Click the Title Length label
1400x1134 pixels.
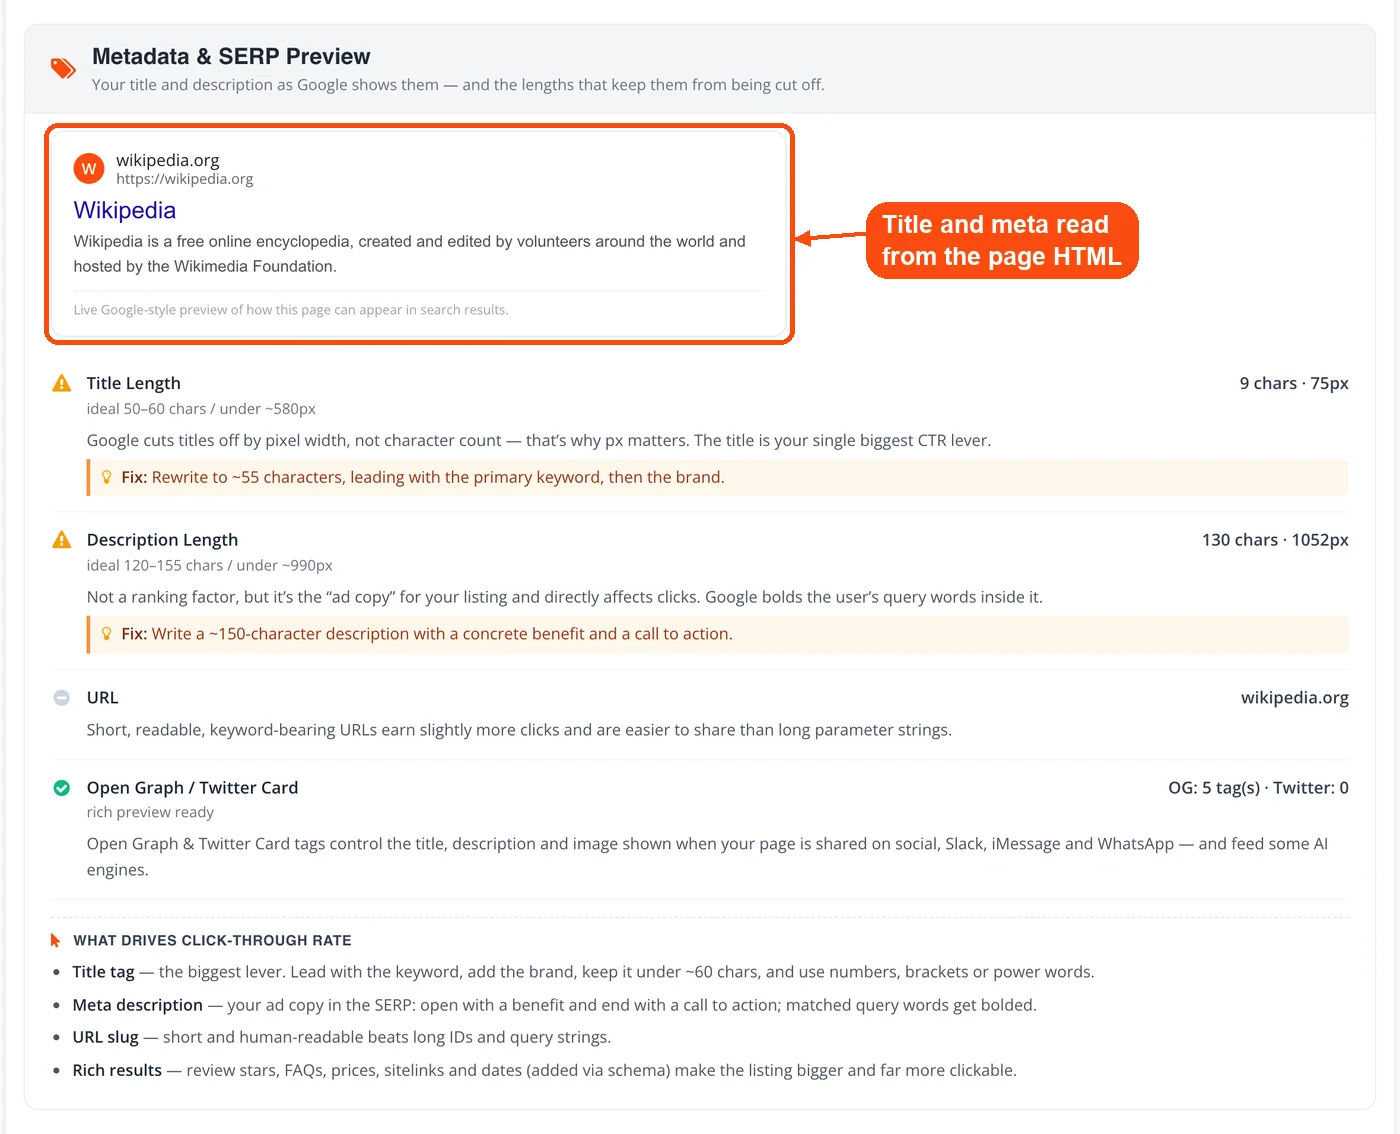coord(134,383)
